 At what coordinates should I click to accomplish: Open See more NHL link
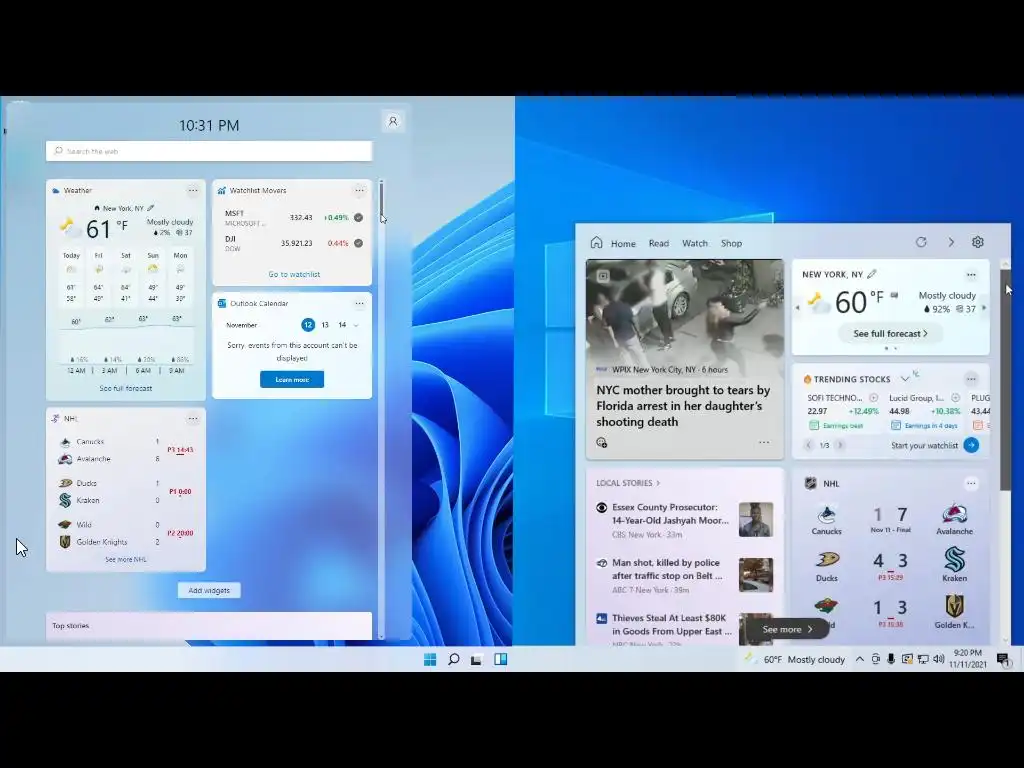(125, 560)
